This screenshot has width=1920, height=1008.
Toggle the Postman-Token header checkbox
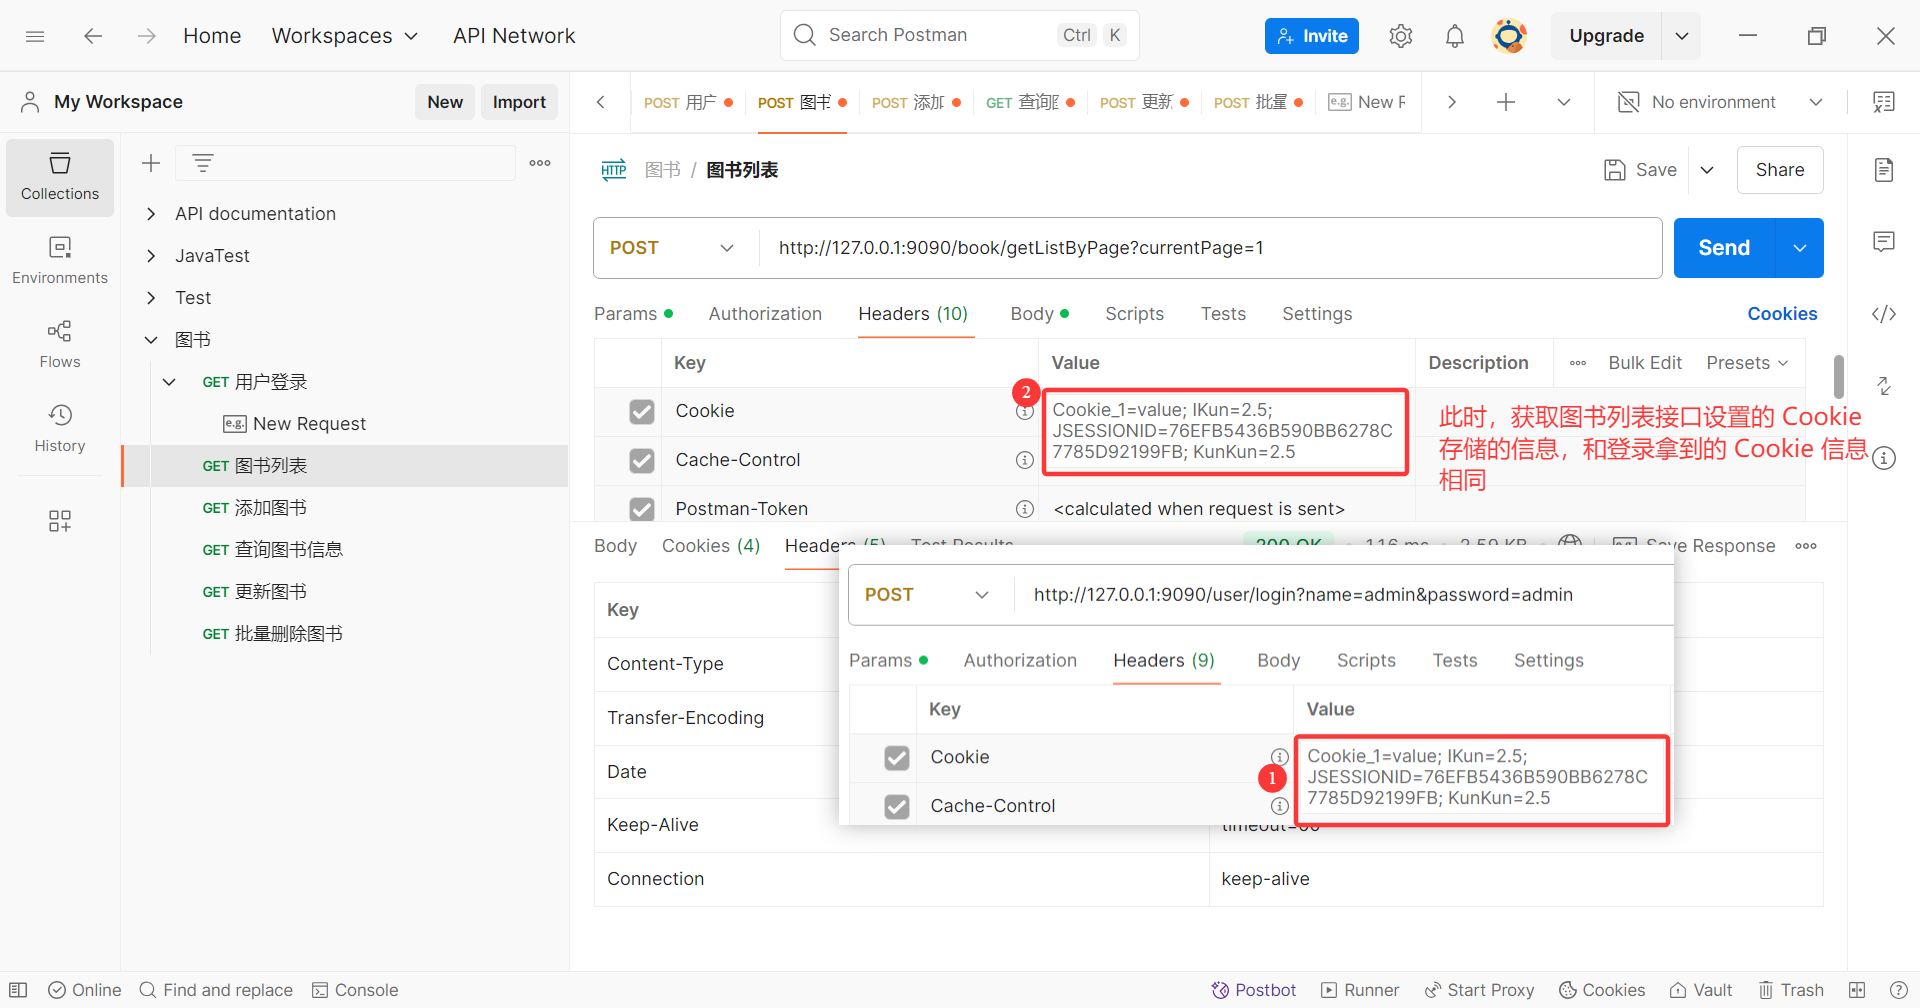click(642, 509)
